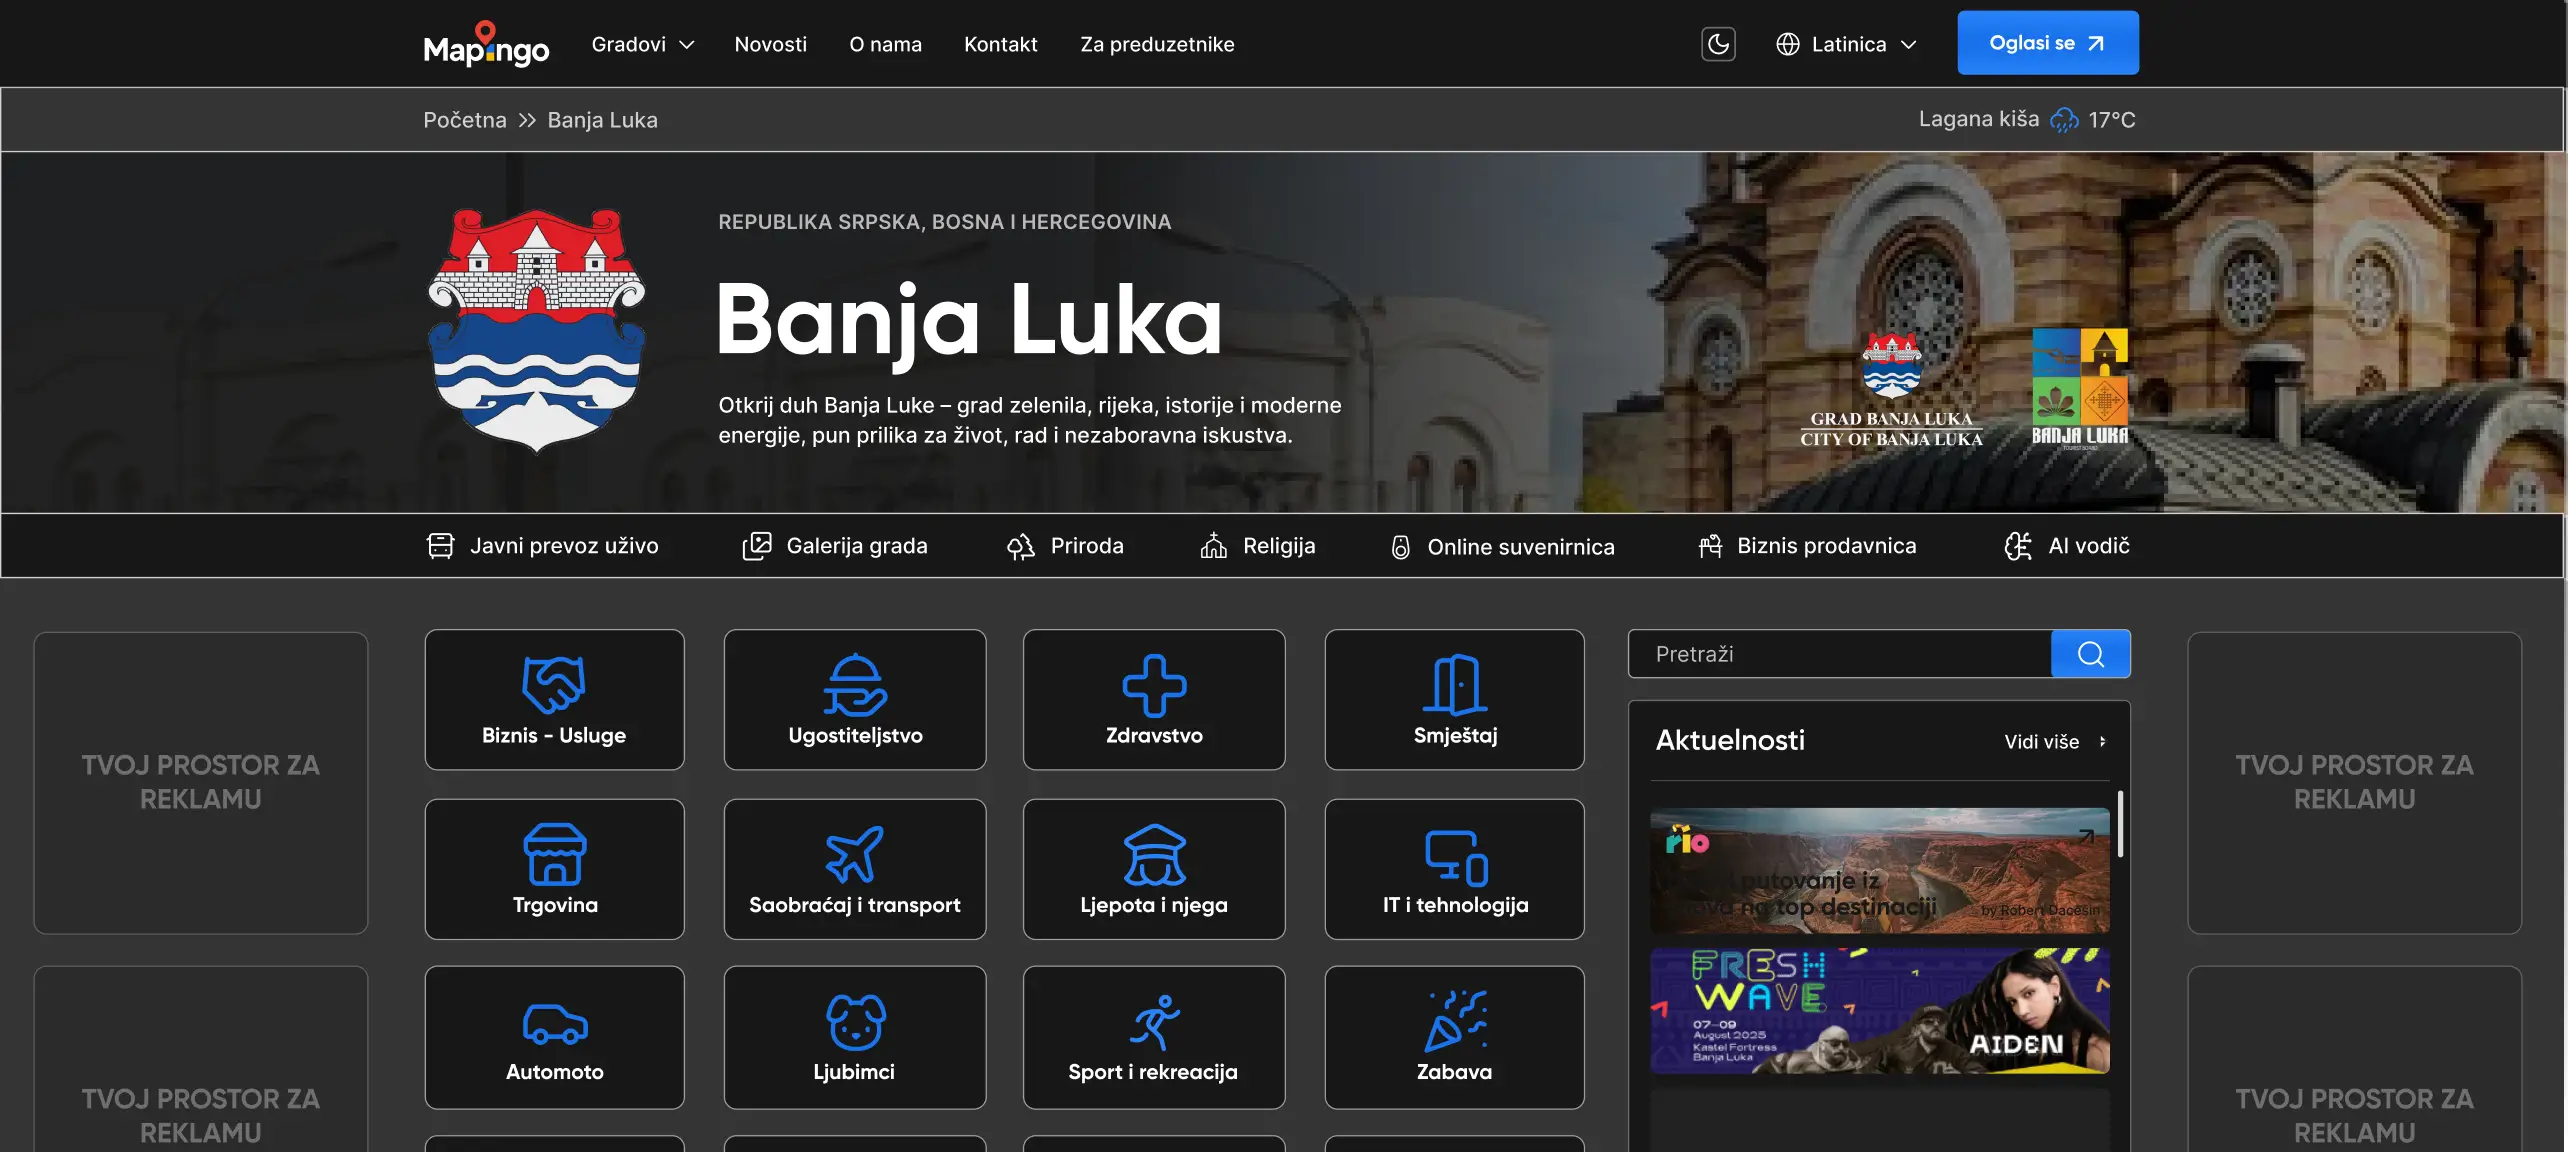Select the Ugostiteljstvo food category icon
The image size is (2568, 1152).
[x=855, y=699]
